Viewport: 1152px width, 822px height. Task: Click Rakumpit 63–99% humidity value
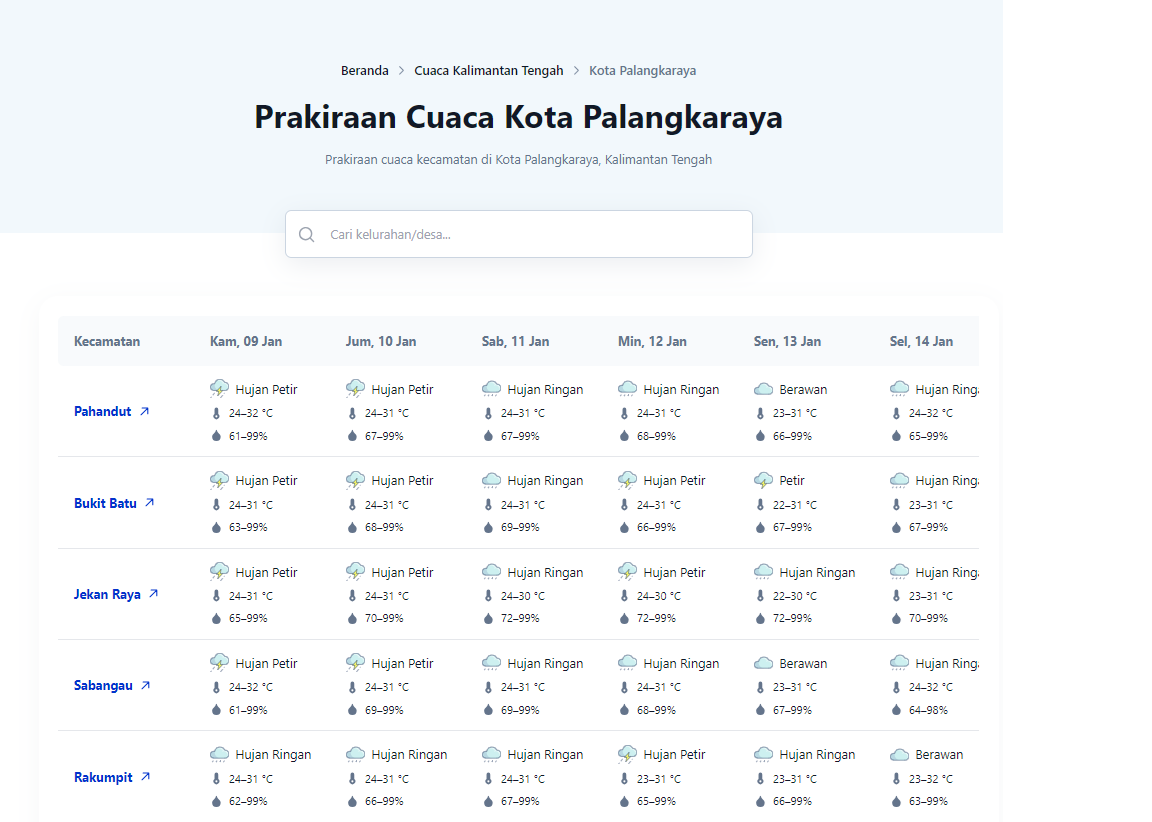point(929,801)
